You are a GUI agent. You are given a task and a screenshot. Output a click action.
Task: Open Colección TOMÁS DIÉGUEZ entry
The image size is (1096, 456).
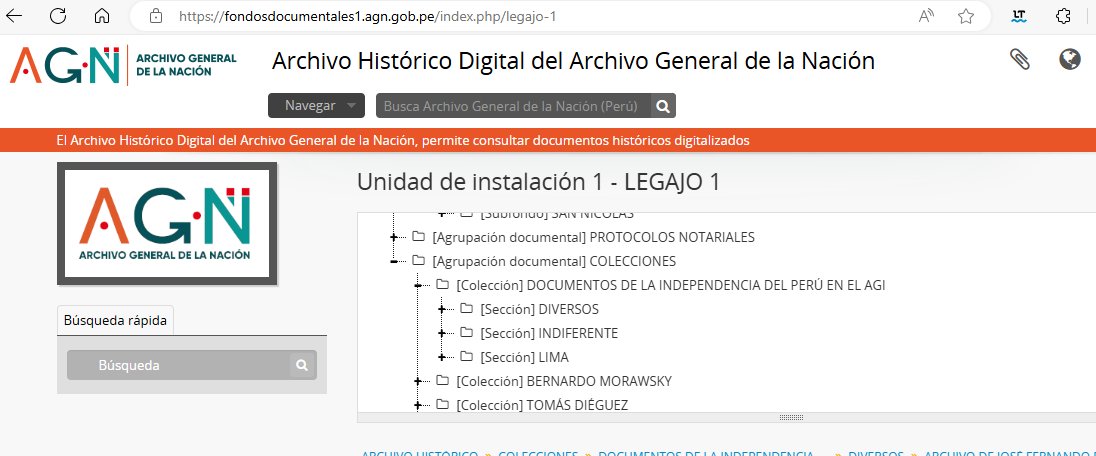click(x=542, y=405)
